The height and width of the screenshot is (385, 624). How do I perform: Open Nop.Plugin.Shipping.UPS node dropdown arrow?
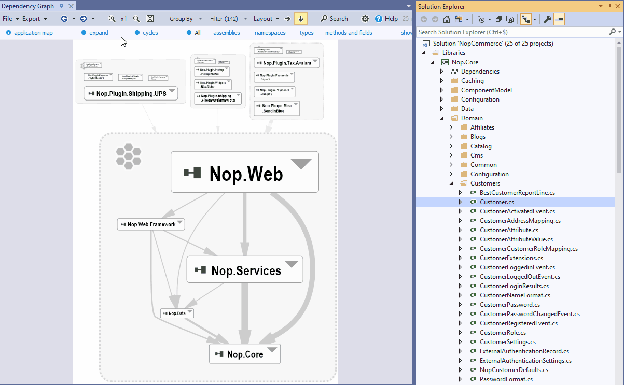pos(172,91)
